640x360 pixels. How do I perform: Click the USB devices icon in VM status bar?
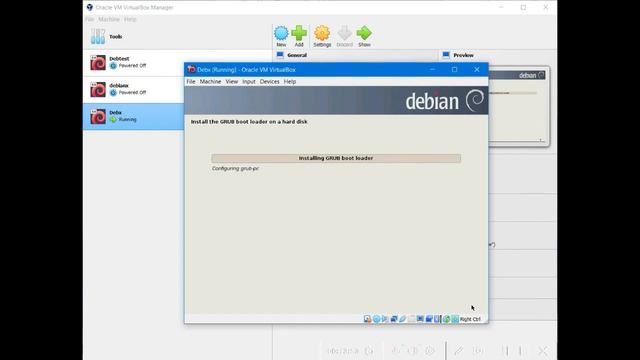[x=402, y=319]
